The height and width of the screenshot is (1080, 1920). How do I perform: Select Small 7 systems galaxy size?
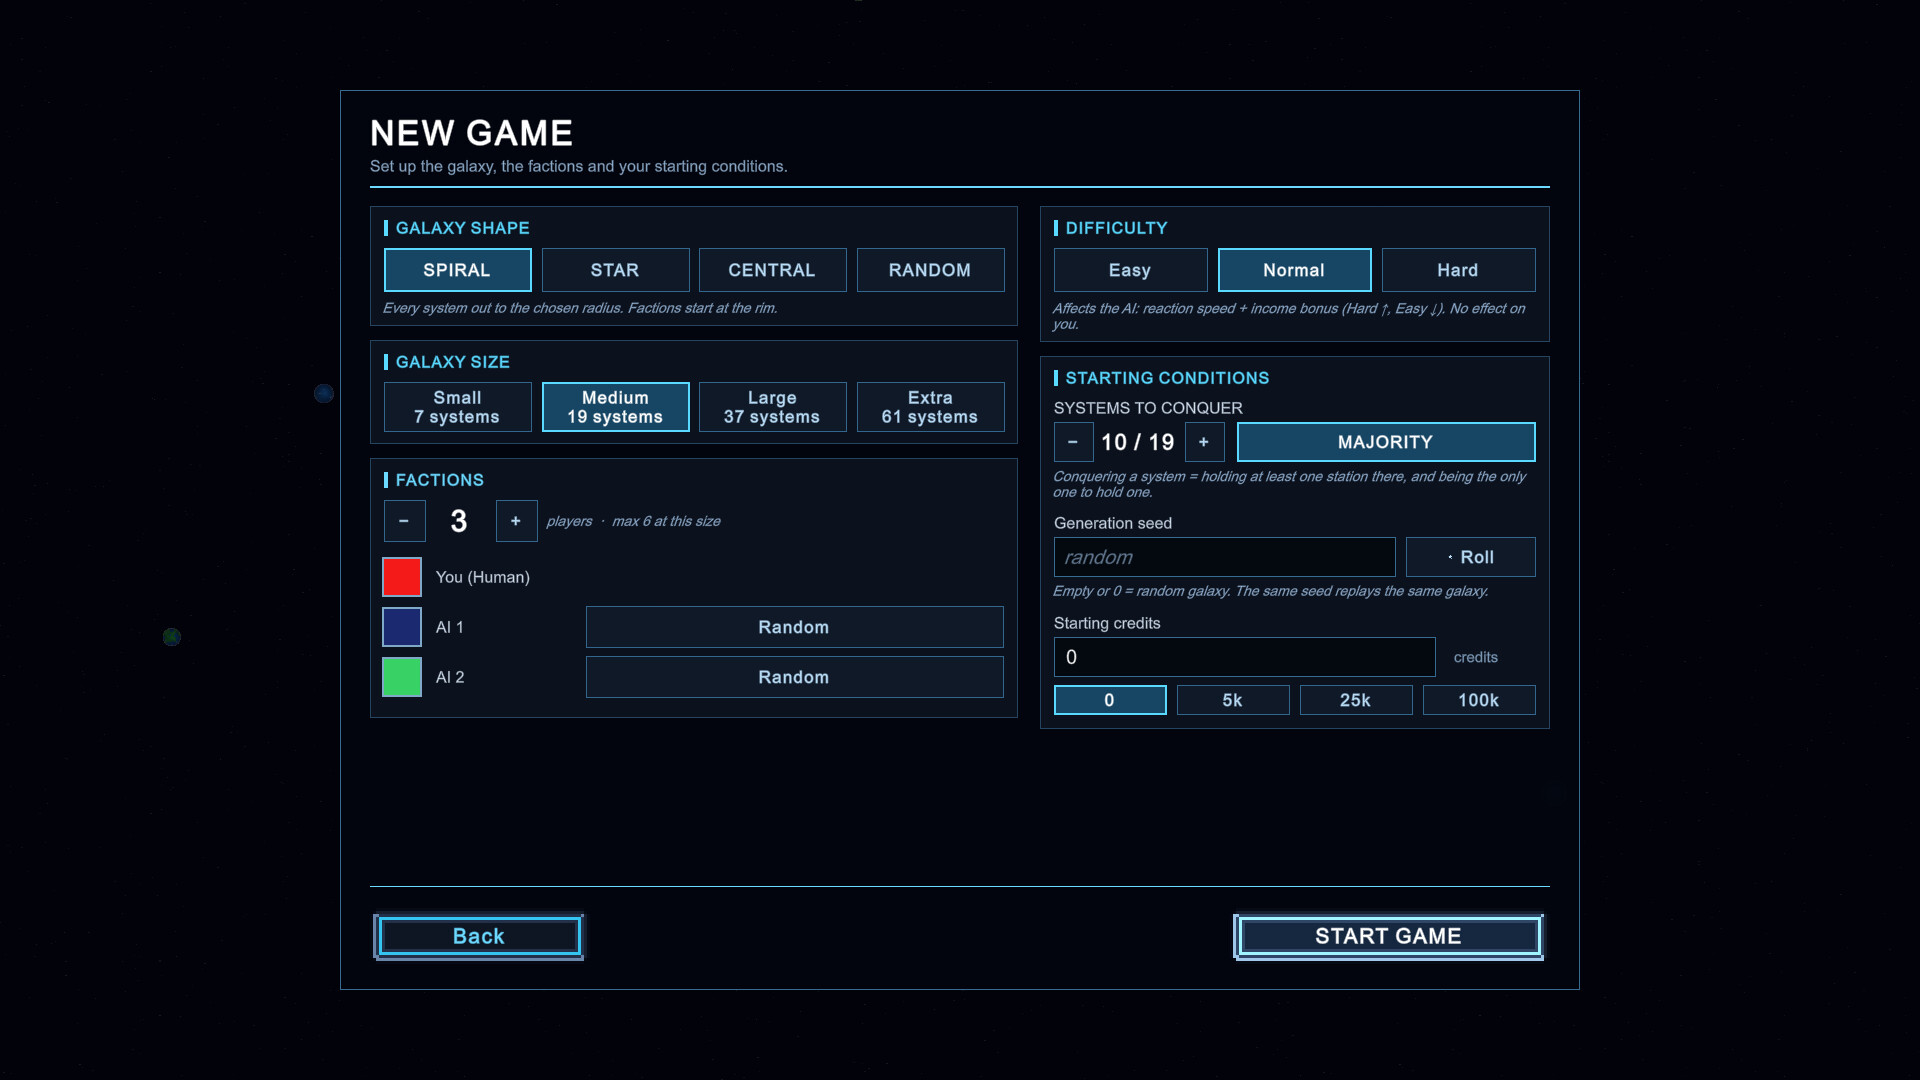457,407
